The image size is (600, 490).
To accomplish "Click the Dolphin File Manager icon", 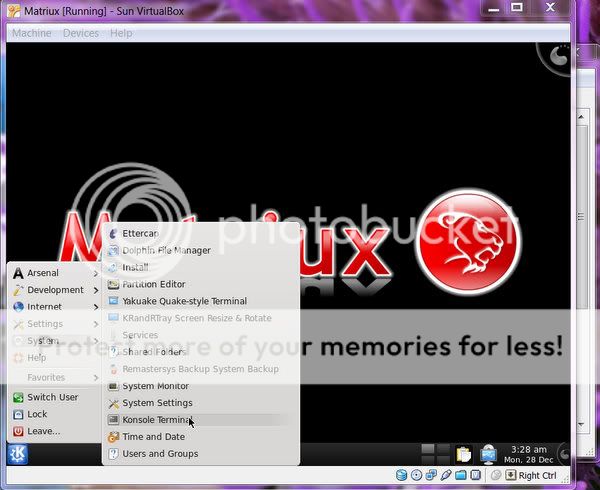I will 113,250.
